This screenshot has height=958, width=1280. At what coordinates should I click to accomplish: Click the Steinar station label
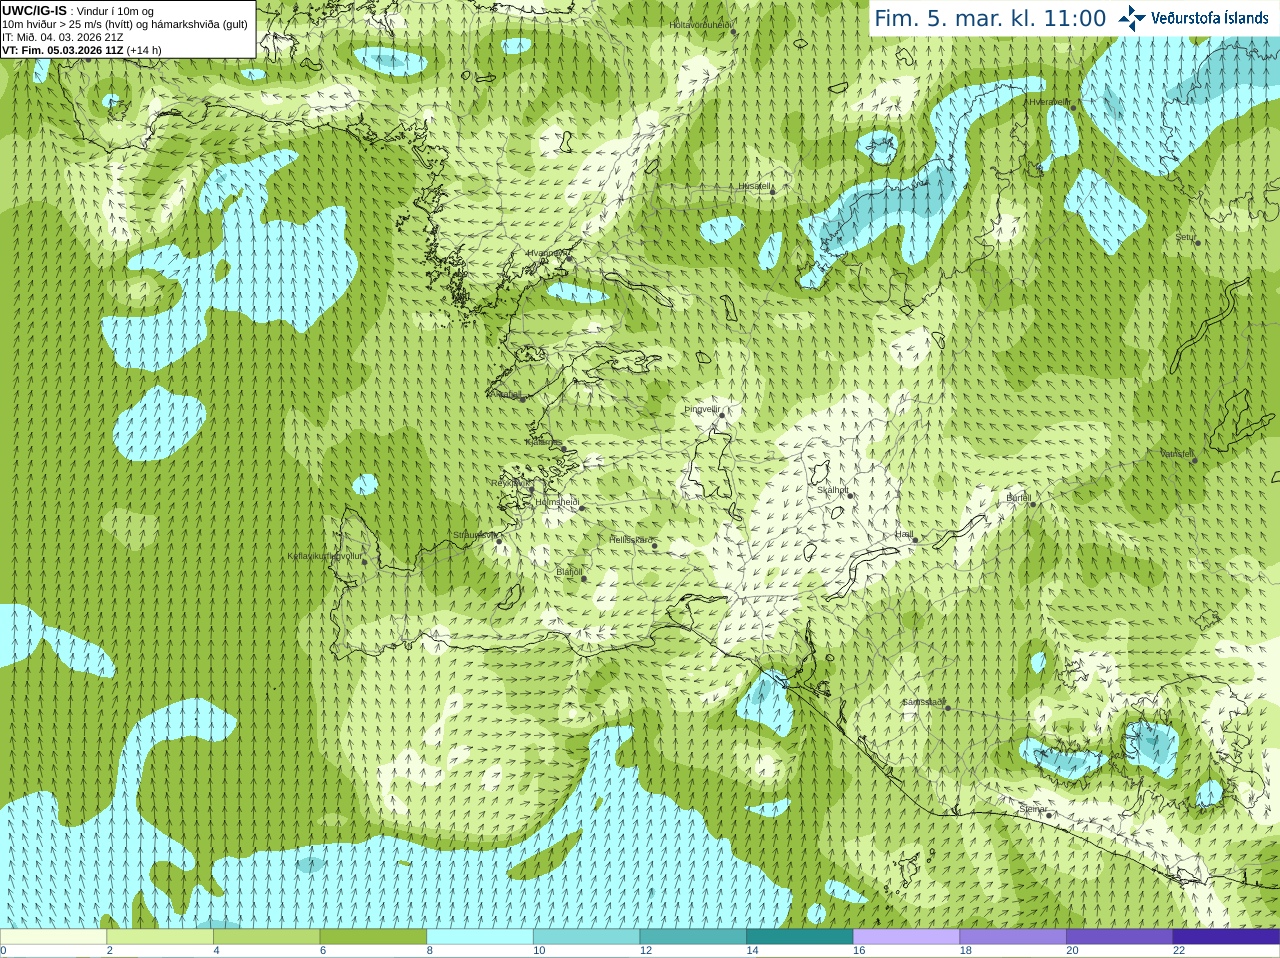tap(1033, 809)
